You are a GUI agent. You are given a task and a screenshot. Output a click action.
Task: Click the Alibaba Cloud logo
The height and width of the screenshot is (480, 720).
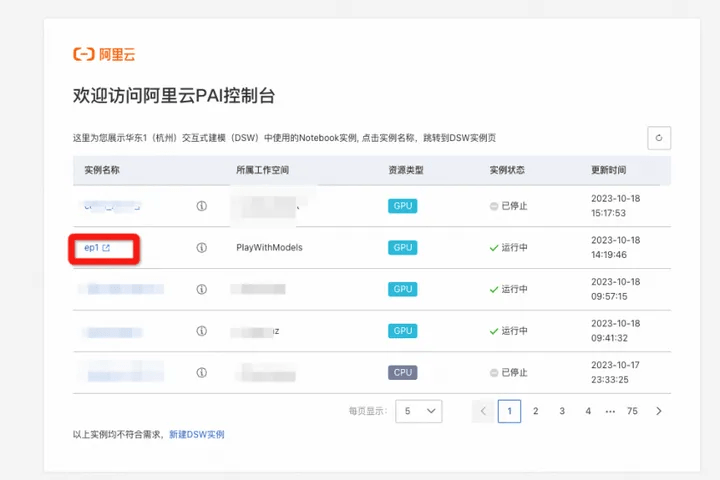point(104,54)
